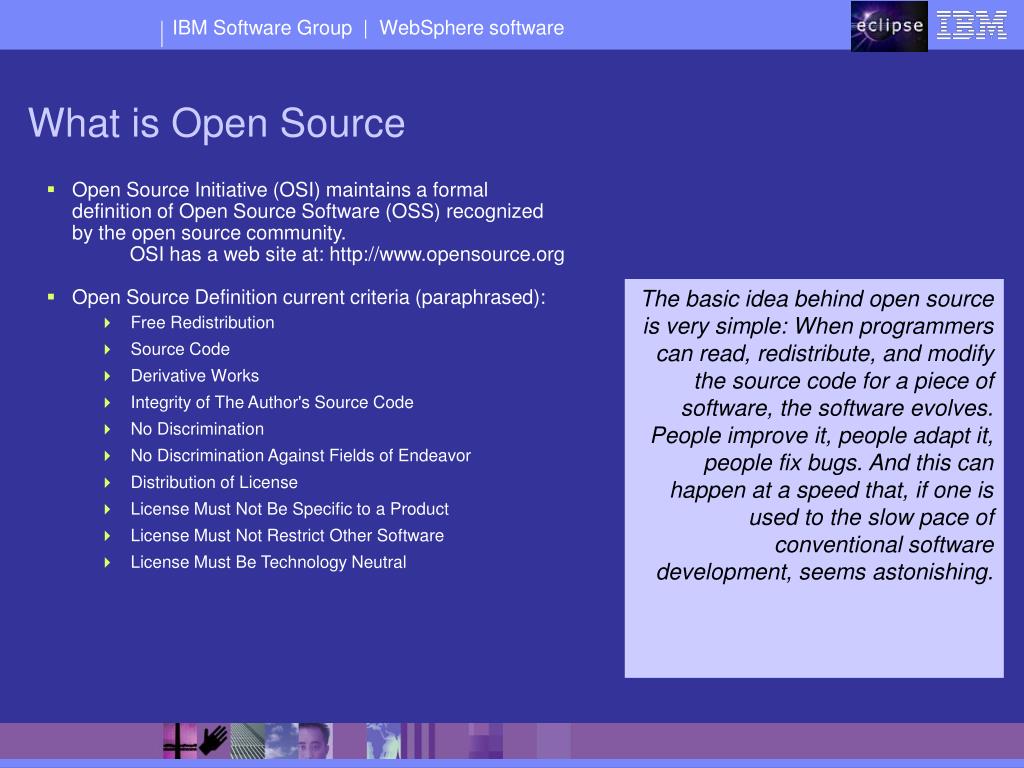This screenshot has width=1024, height=768.
Task: Click arrow bullet beside License Must Be Technology Neutral
Action: pos(108,562)
